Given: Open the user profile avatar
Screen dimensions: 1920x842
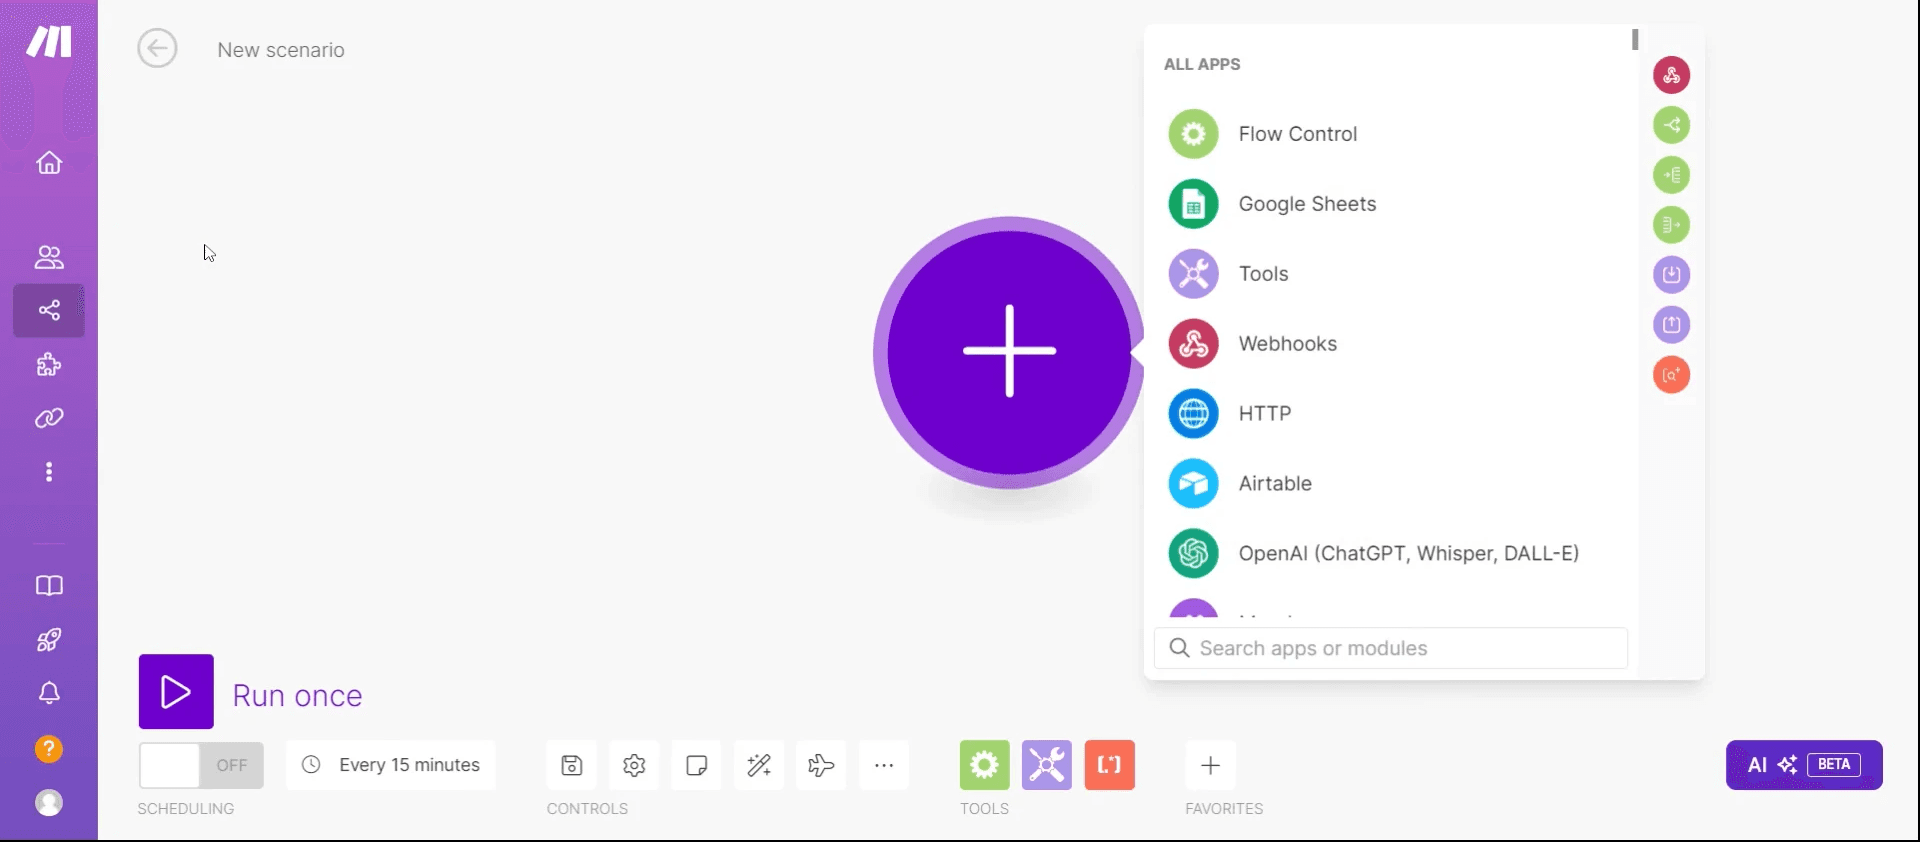Looking at the screenshot, I should pyautogui.click(x=49, y=803).
